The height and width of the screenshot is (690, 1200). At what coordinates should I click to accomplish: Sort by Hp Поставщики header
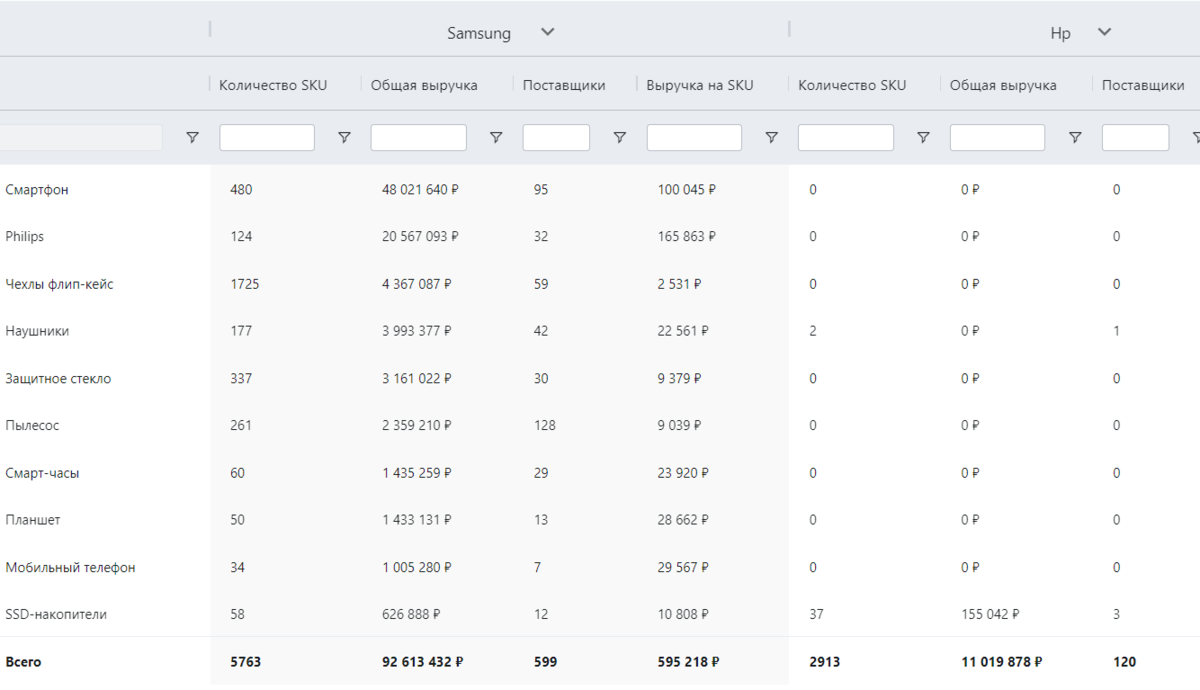1143,85
